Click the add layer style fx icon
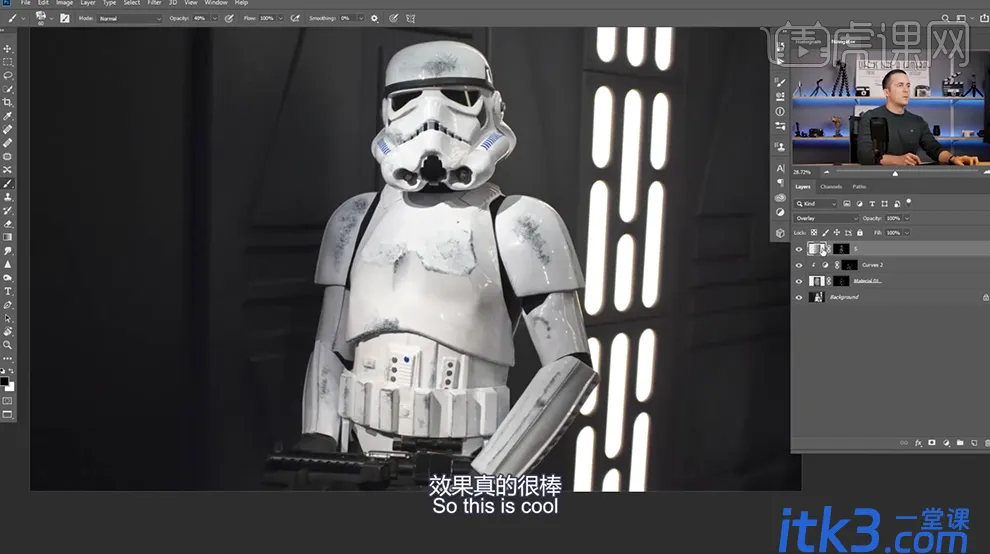 918,443
